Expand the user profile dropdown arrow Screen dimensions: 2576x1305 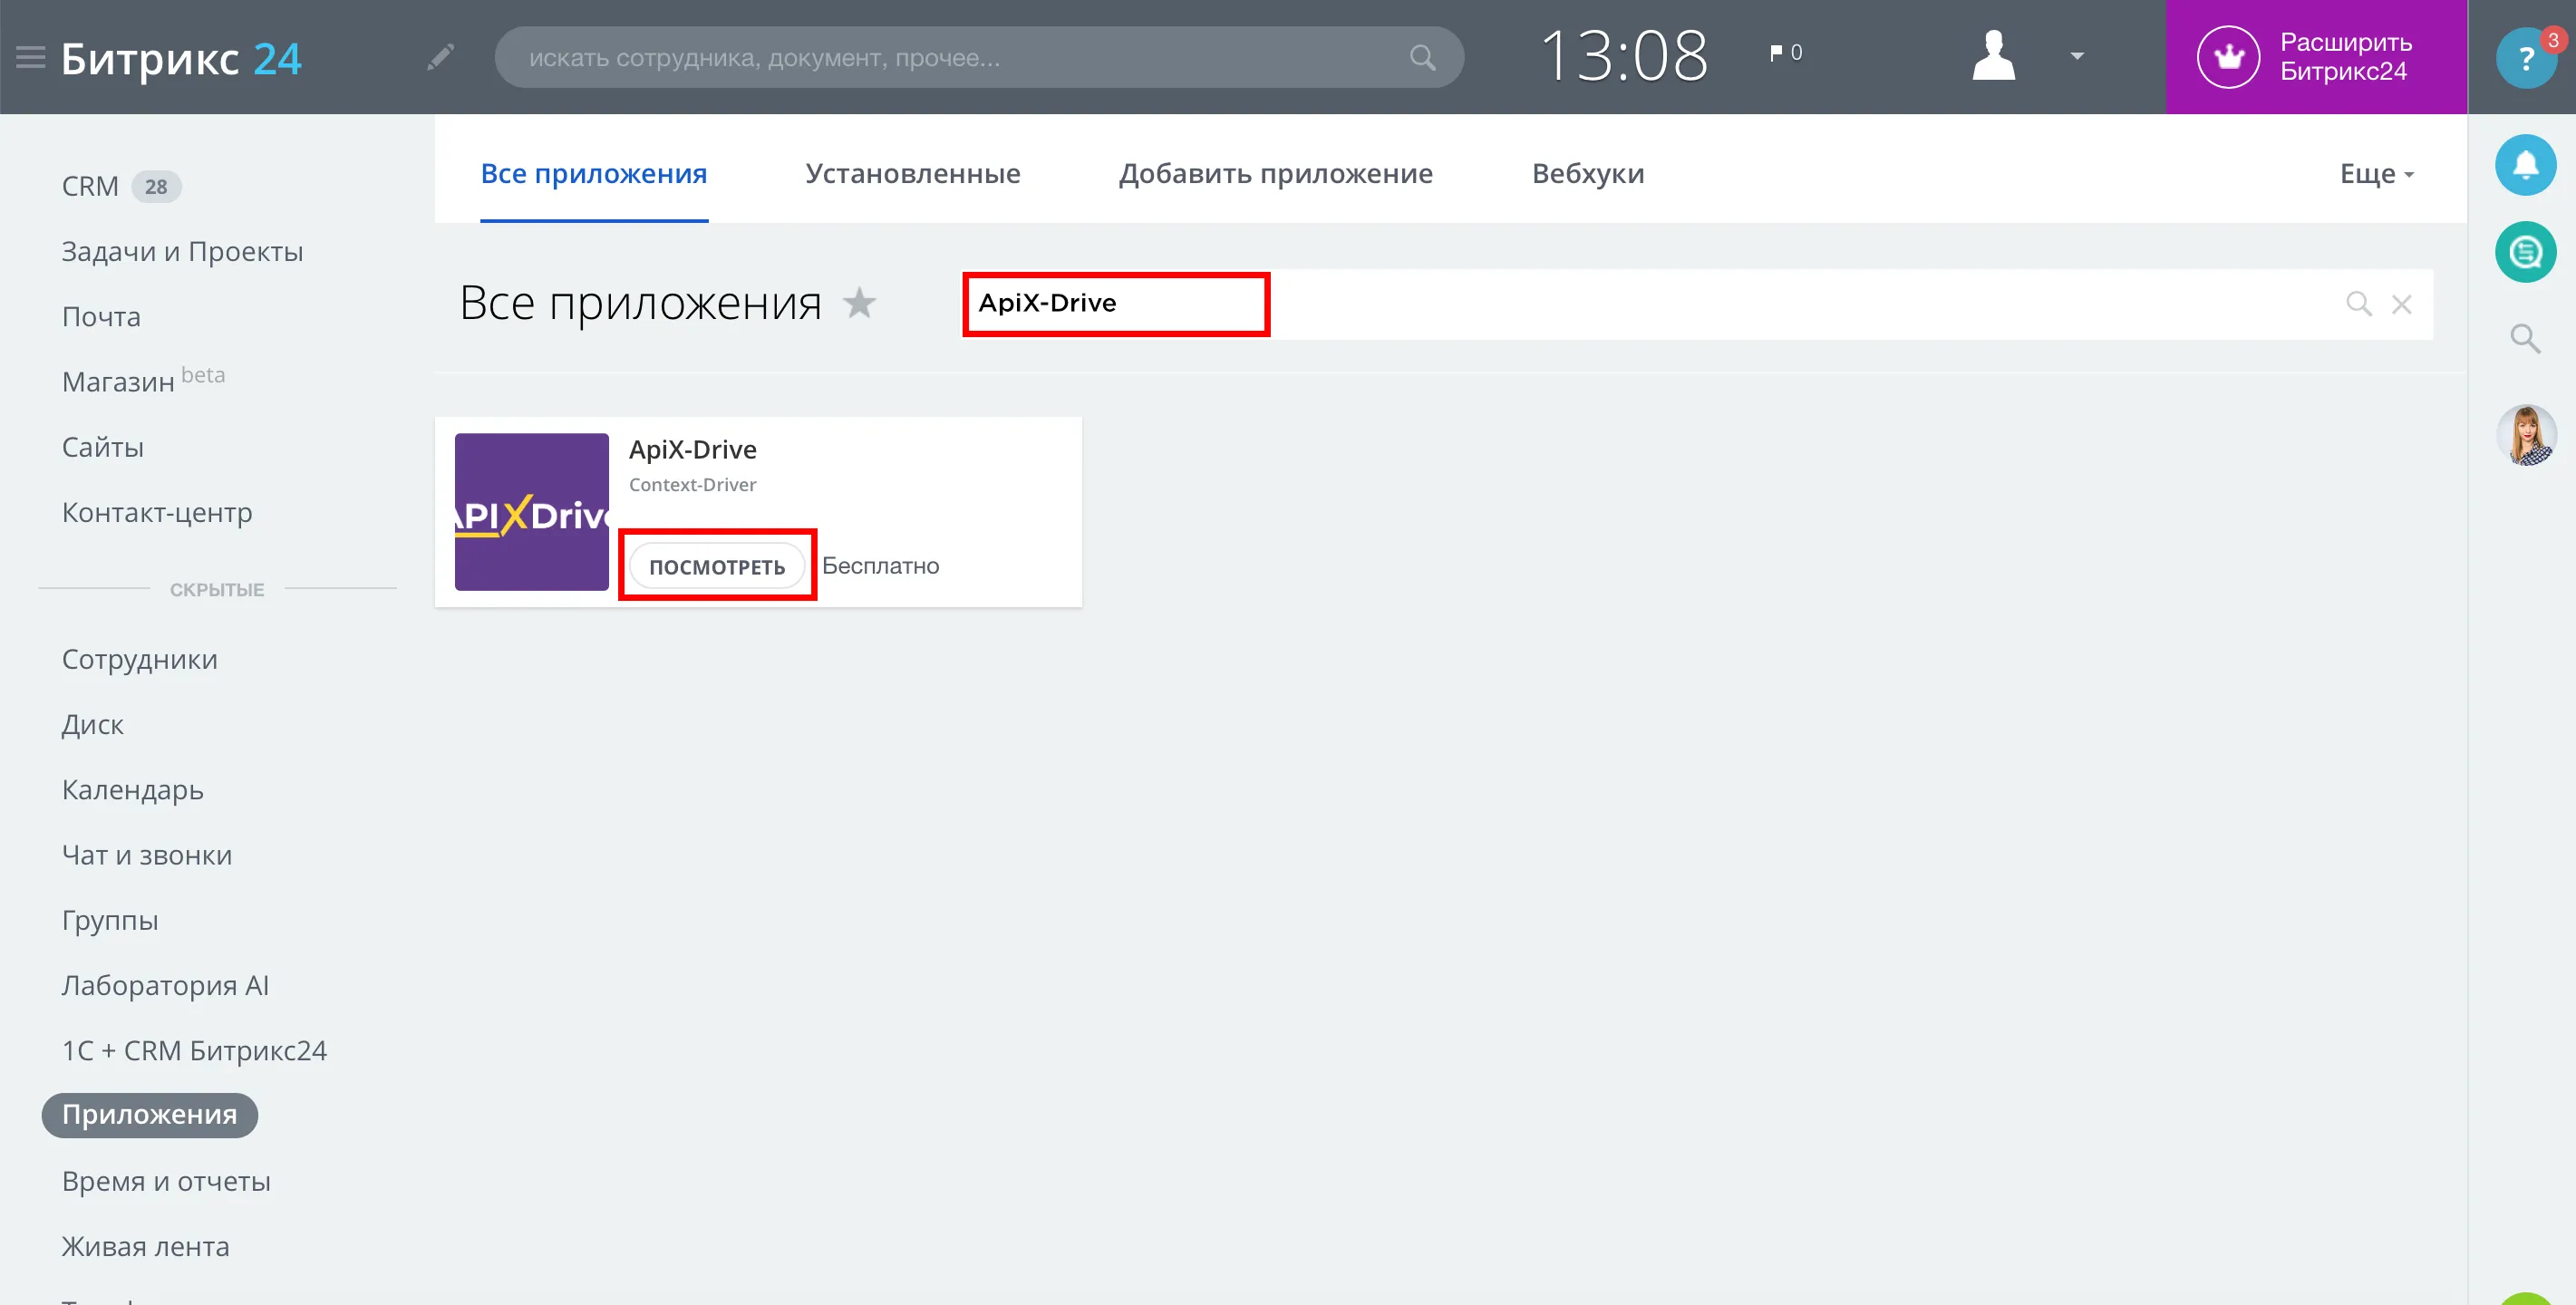[x=2077, y=56]
